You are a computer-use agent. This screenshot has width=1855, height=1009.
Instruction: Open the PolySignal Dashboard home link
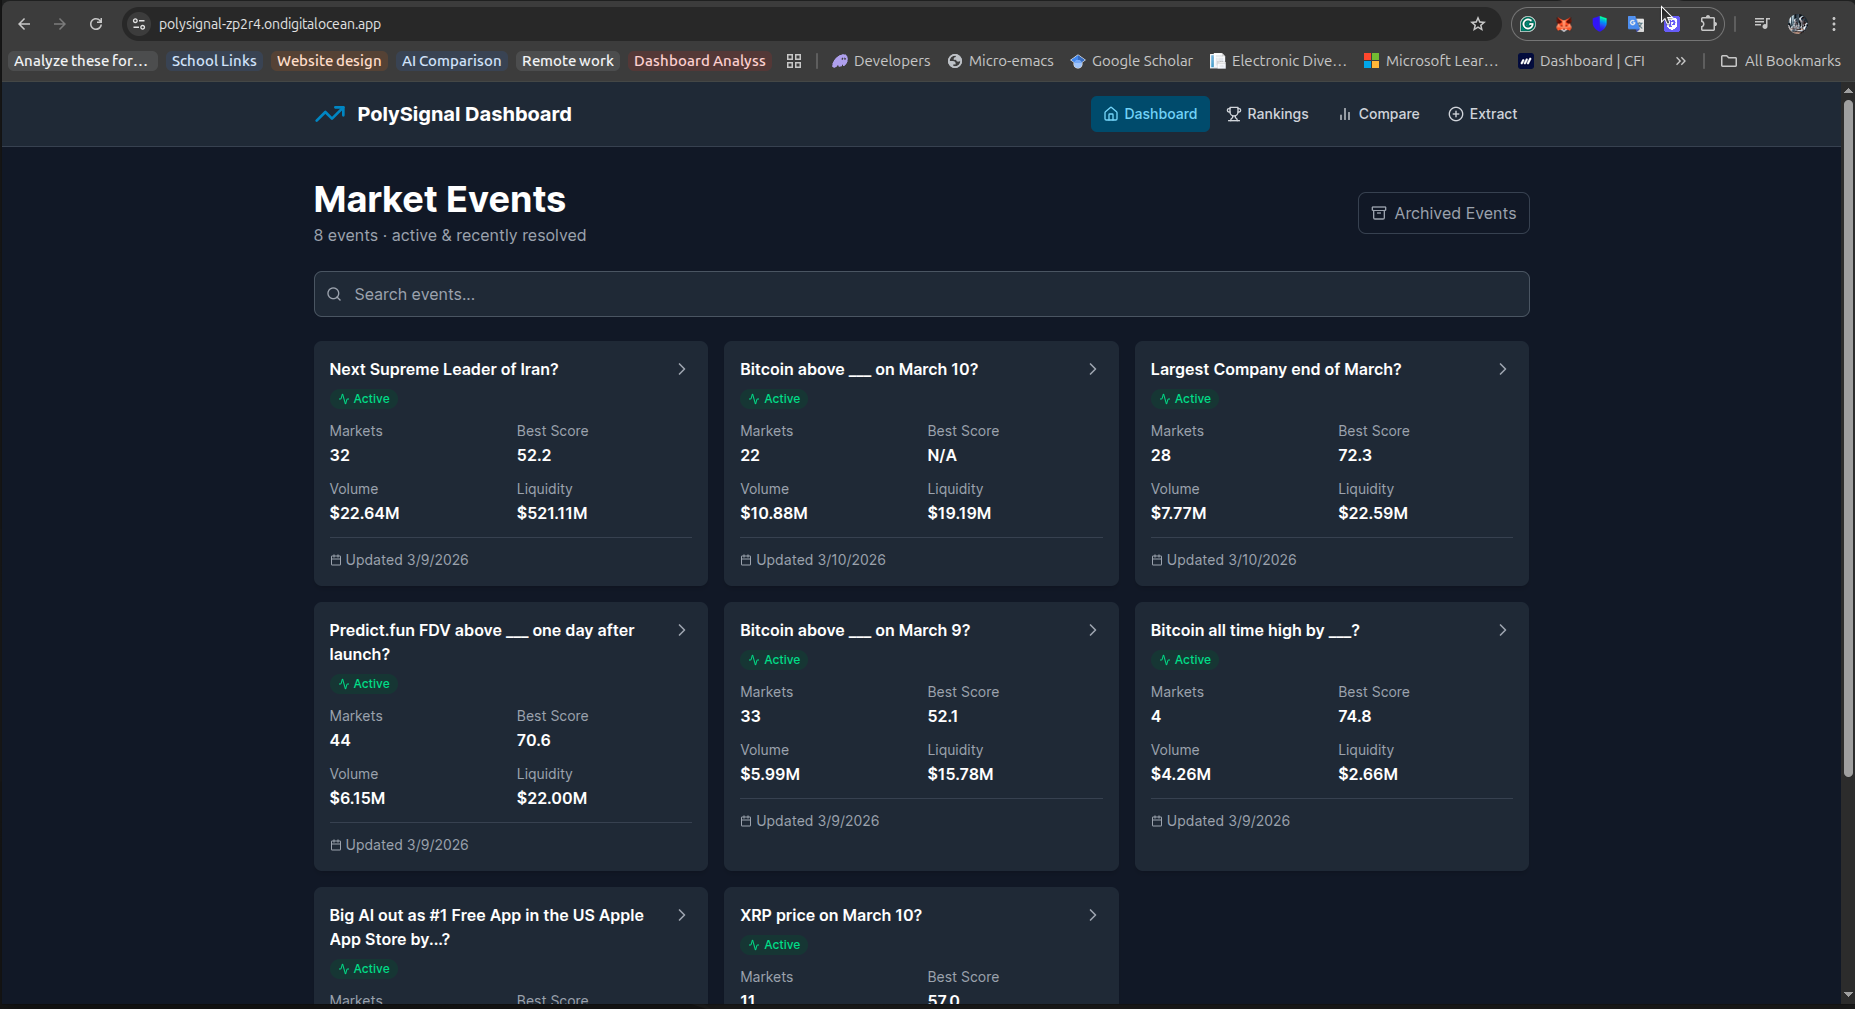[443, 114]
